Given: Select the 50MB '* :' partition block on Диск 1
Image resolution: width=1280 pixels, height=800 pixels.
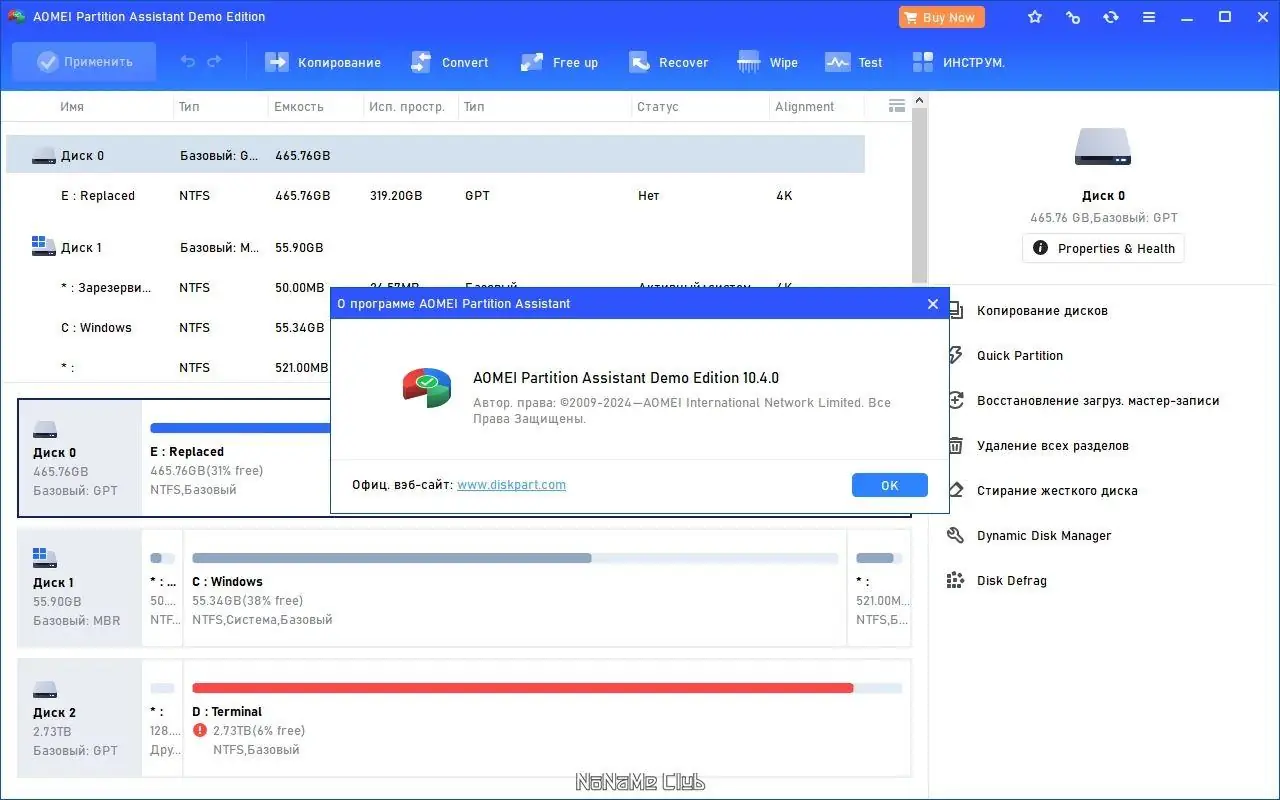Looking at the screenshot, I should click(163, 588).
